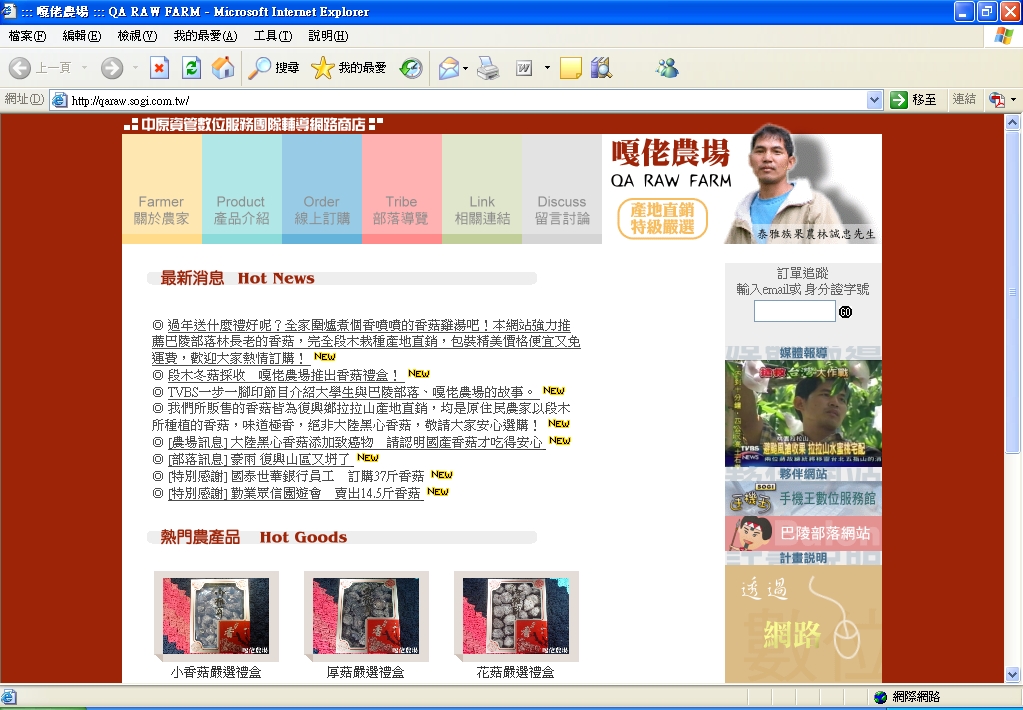Click the order tracking email input field
The height and width of the screenshot is (710, 1023).
(x=795, y=311)
